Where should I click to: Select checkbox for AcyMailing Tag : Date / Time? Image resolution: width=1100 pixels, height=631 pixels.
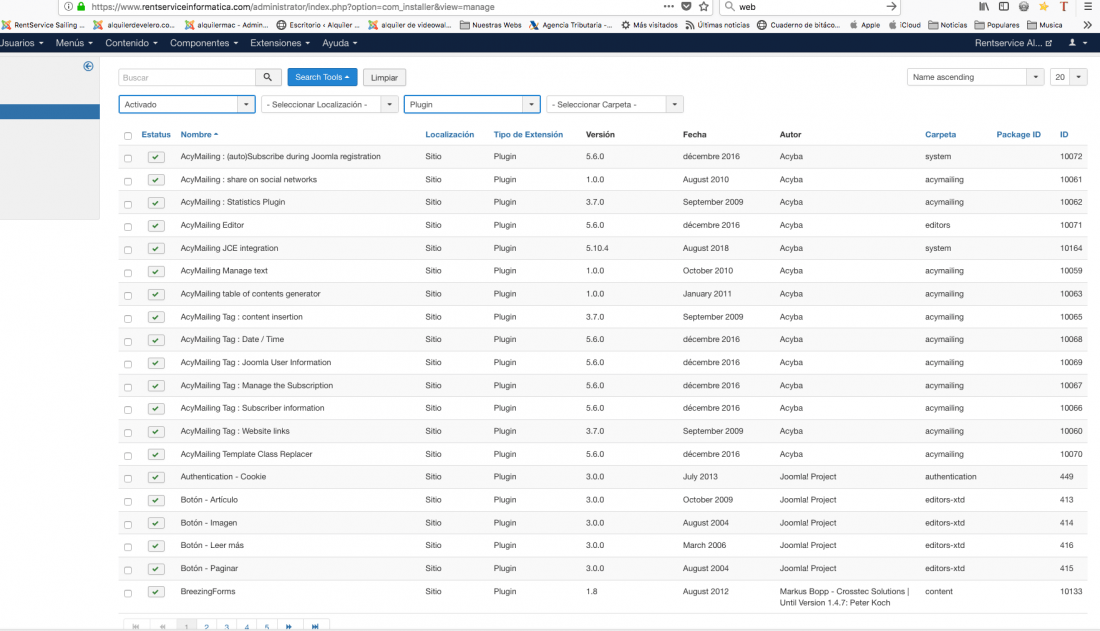pos(128,341)
